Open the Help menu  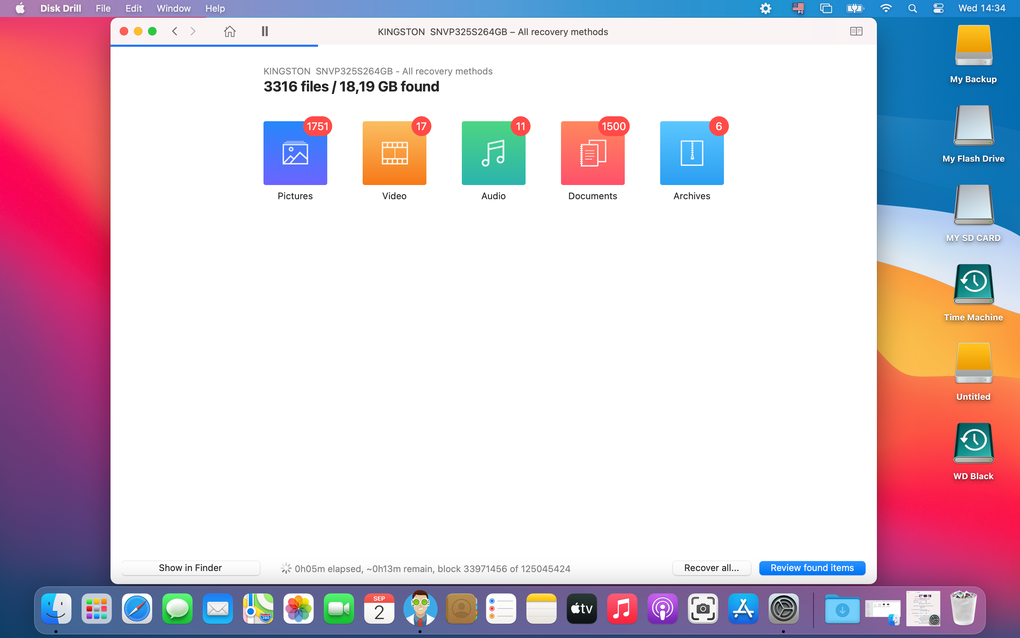pyautogui.click(x=215, y=8)
